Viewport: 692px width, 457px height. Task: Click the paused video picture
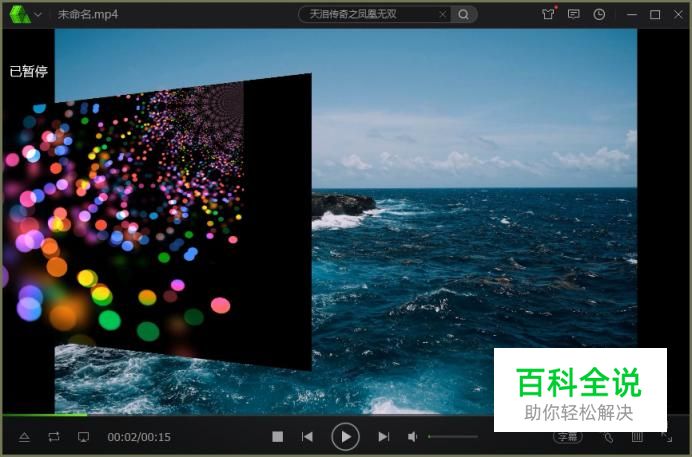click(346, 221)
